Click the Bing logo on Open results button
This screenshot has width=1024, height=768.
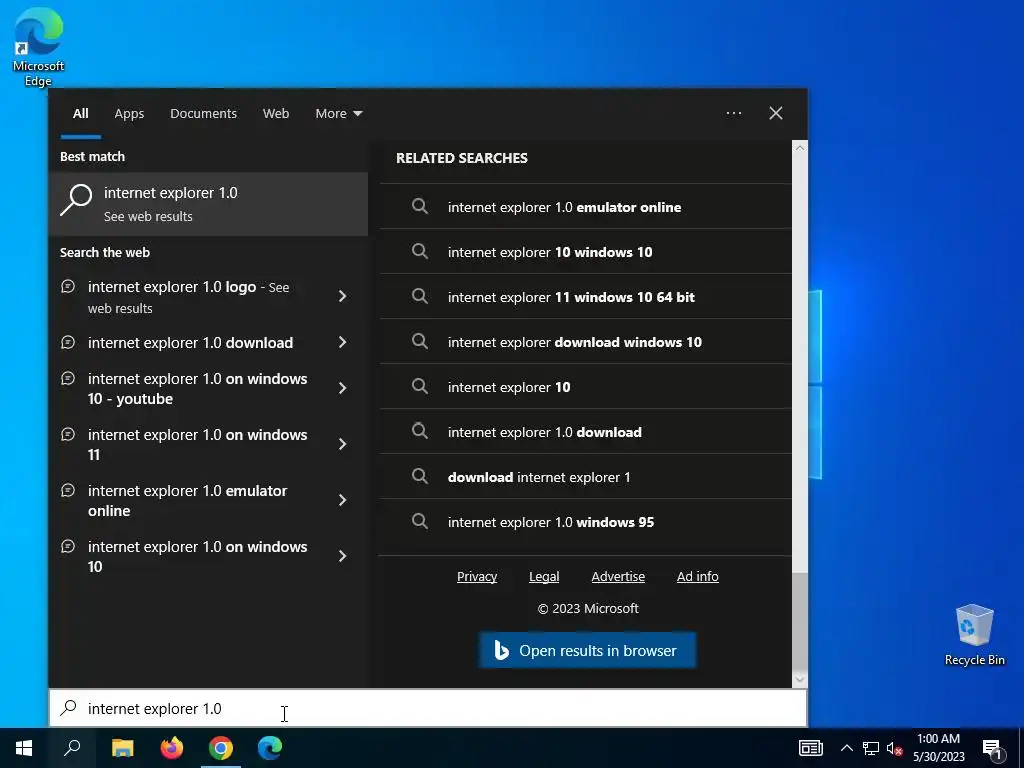click(501, 650)
